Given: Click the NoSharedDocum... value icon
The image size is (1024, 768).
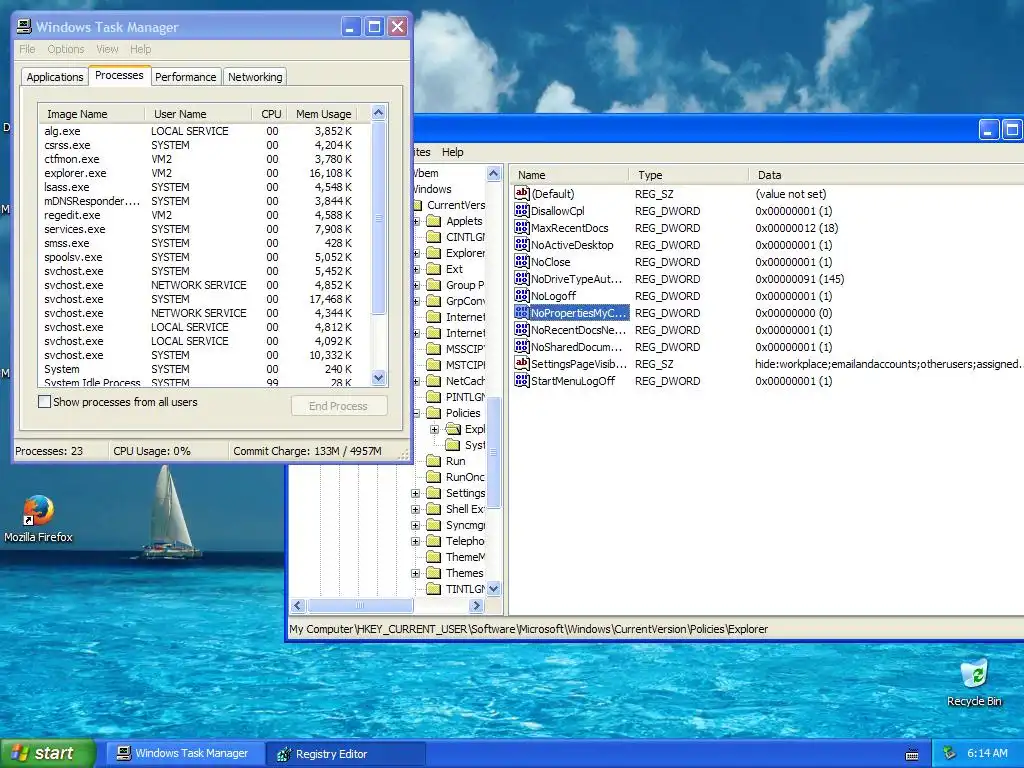Looking at the screenshot, I should [x=521, y=346].
